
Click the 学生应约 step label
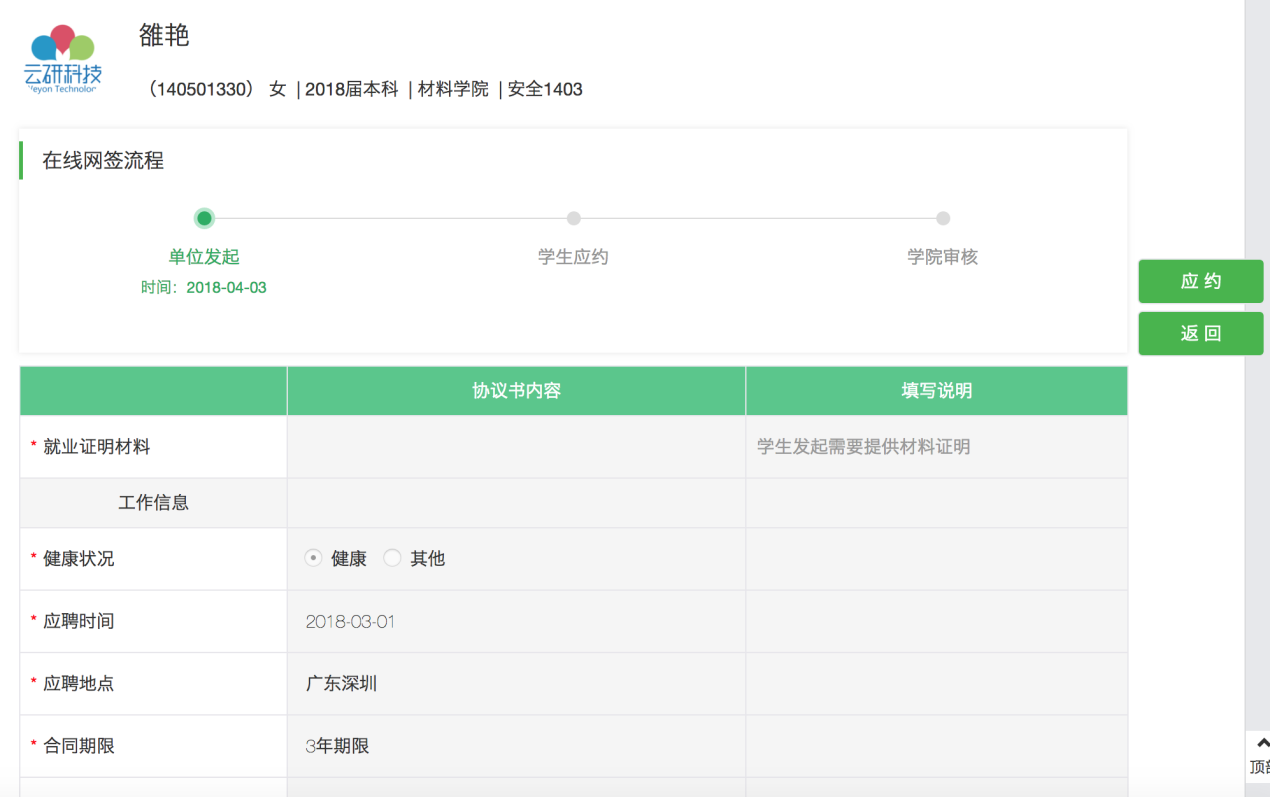(573, 257)
